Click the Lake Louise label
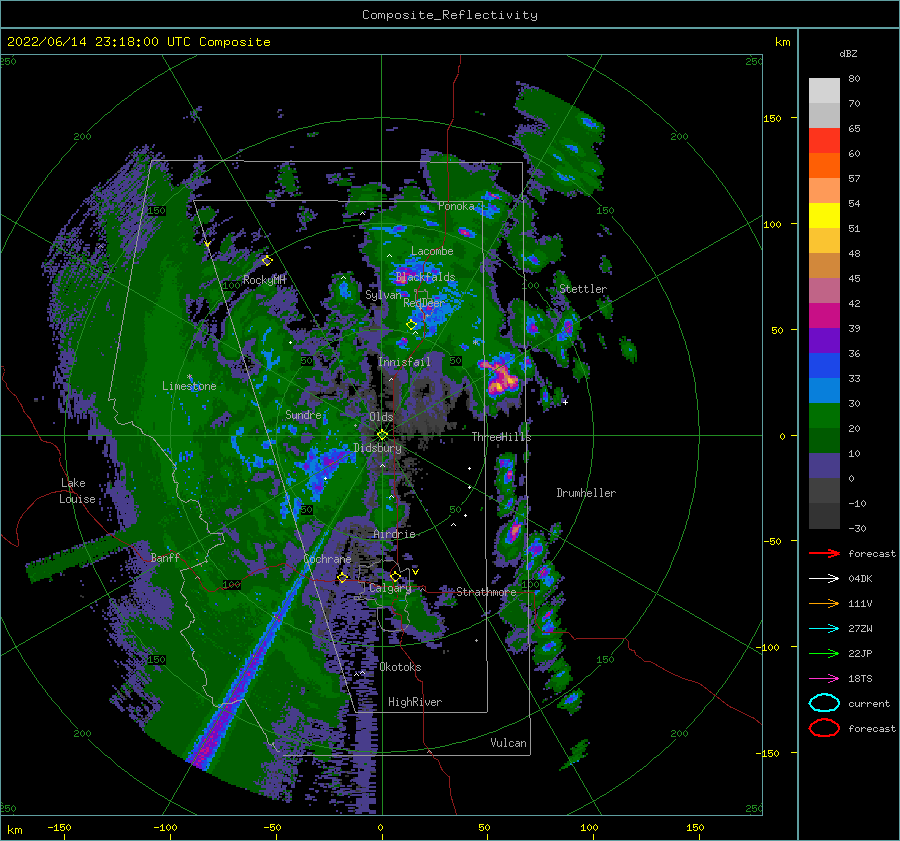 [77, 491]
